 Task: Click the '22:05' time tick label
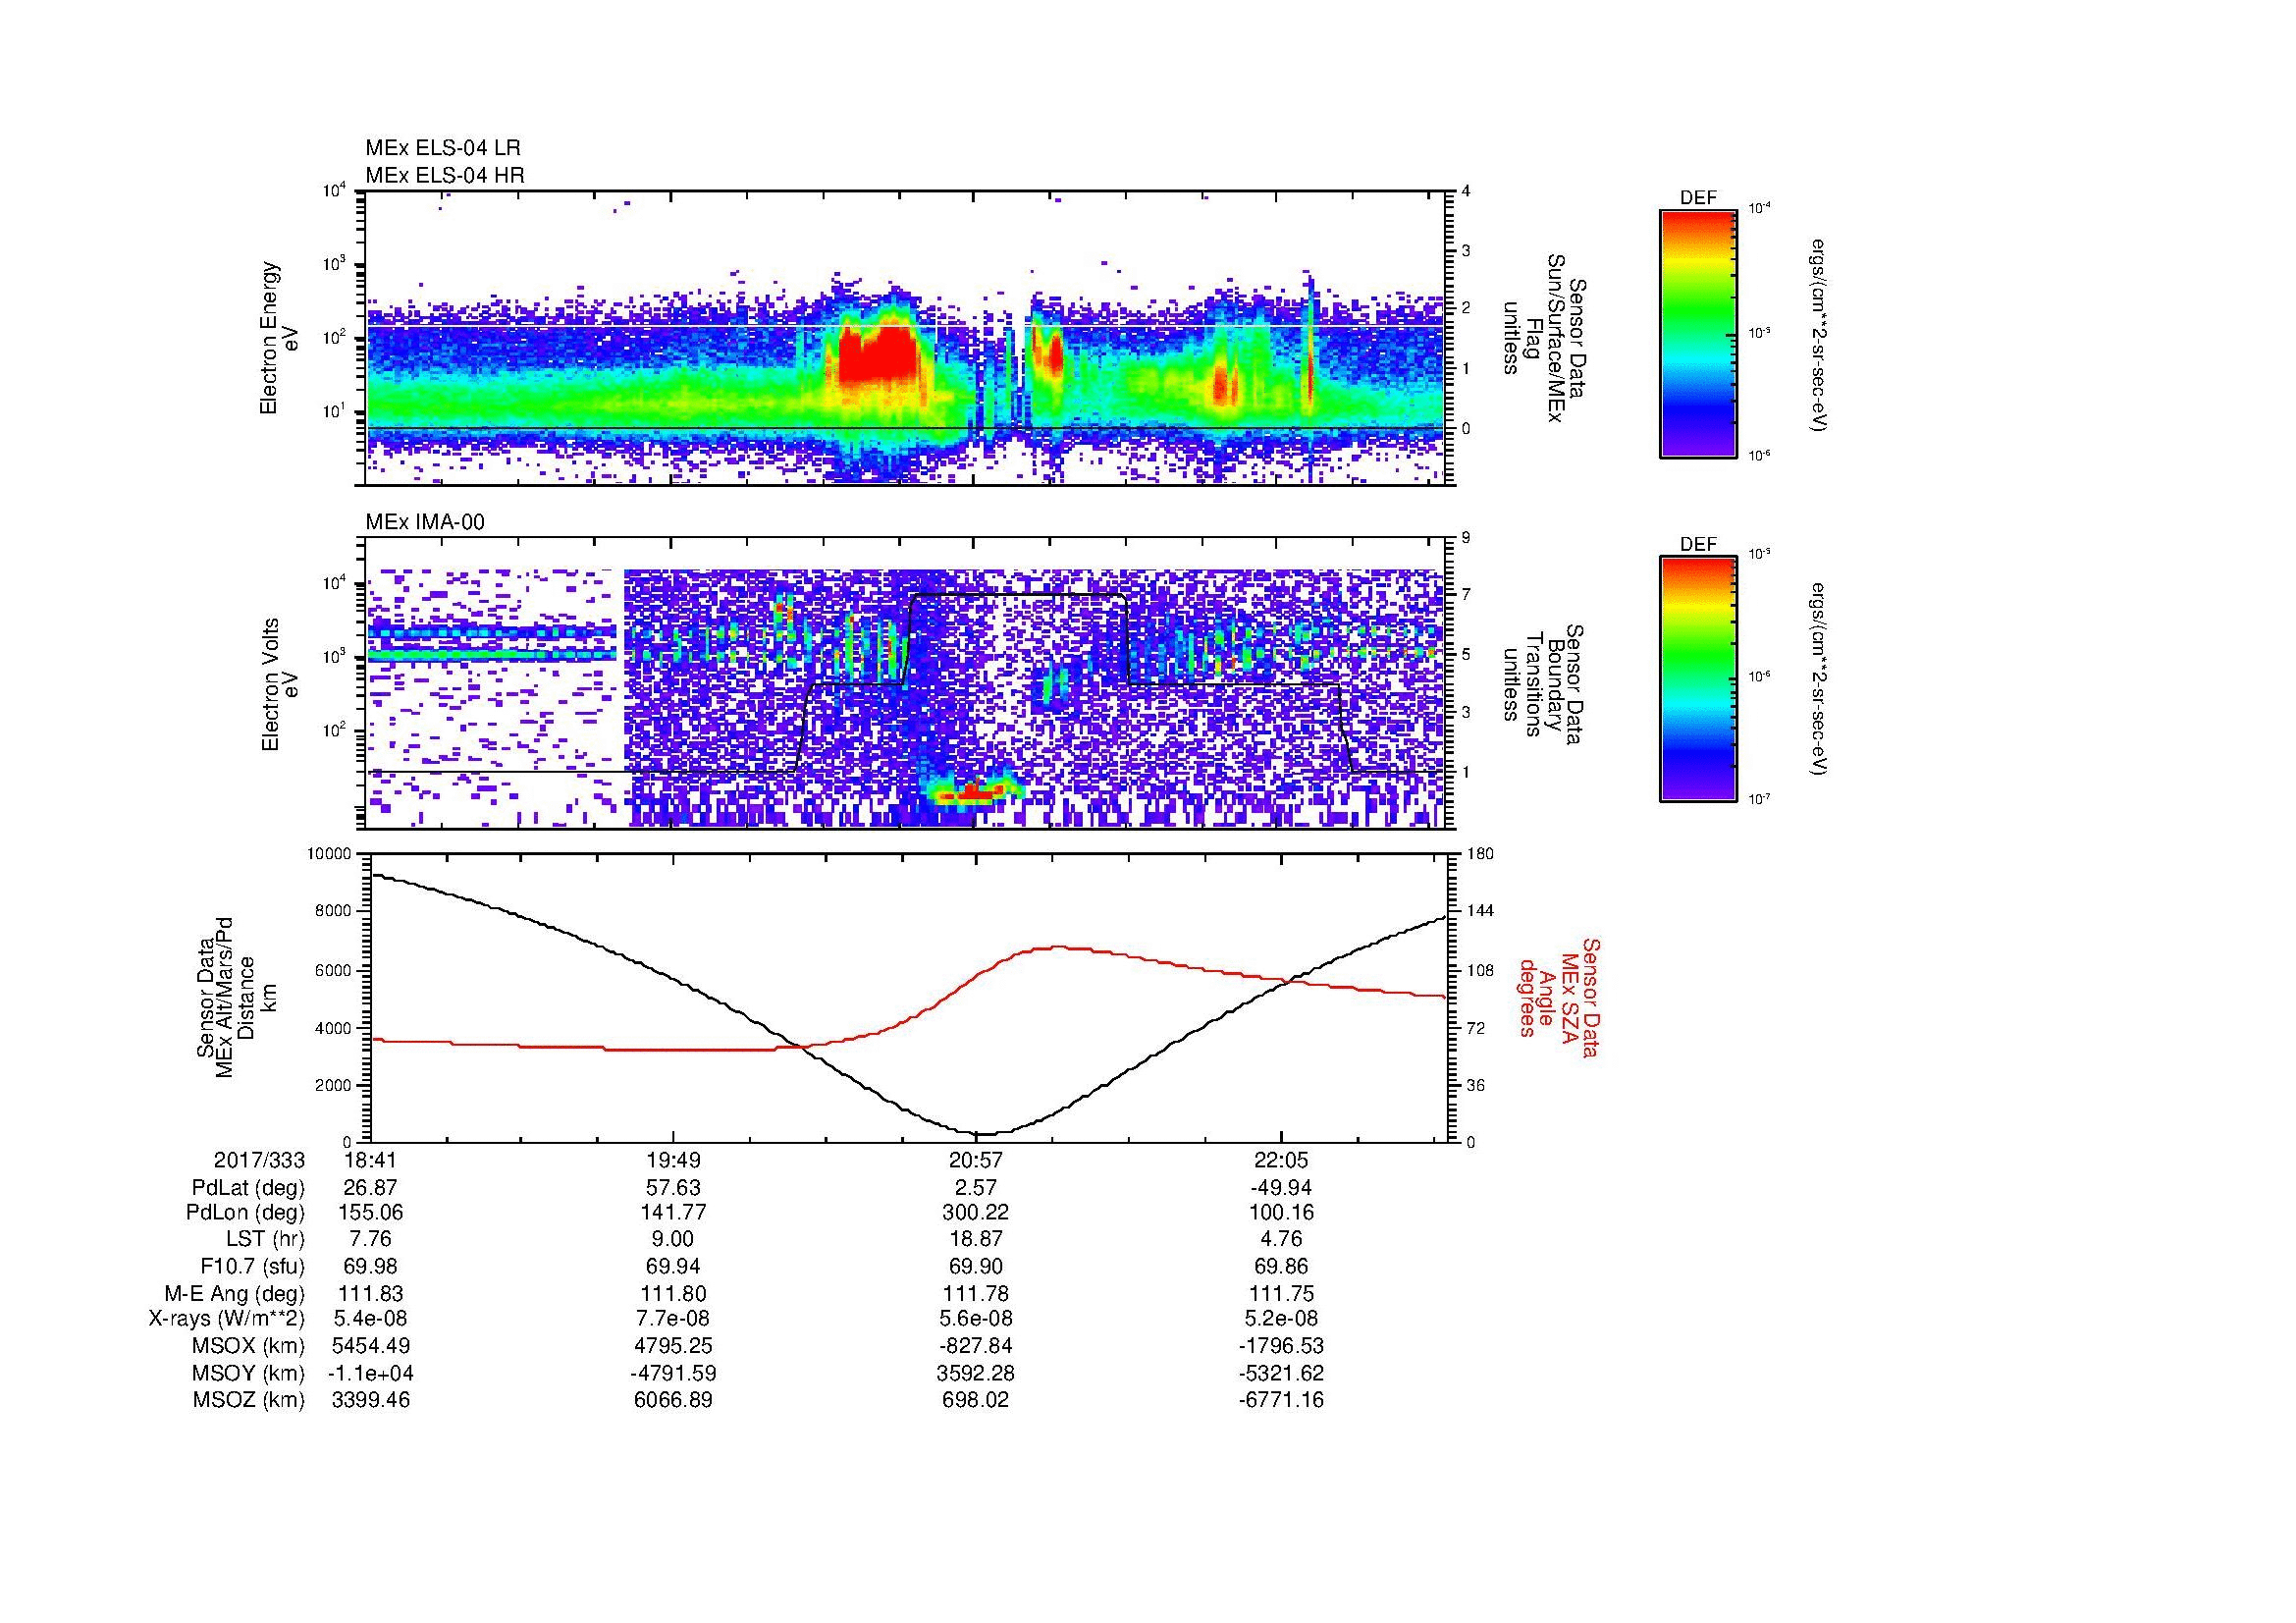(1280, 1161)
